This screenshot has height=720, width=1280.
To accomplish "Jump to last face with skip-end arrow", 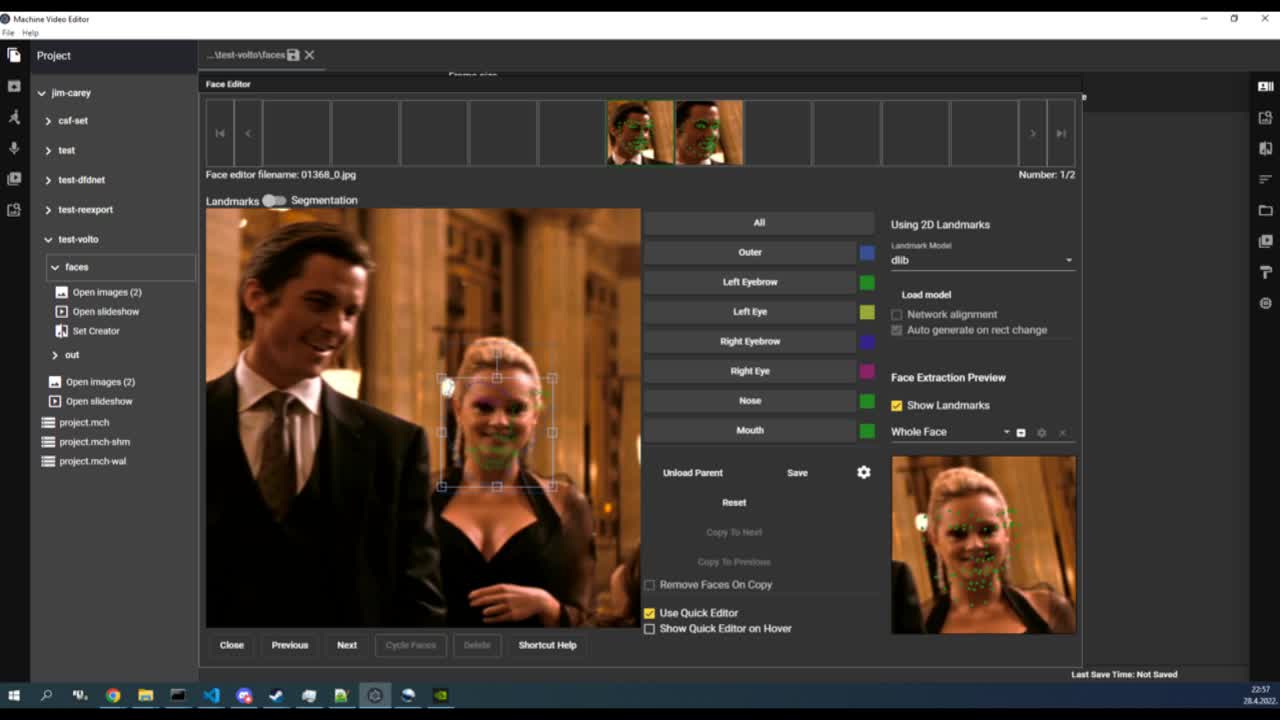I will click(x=1061, y=133).
